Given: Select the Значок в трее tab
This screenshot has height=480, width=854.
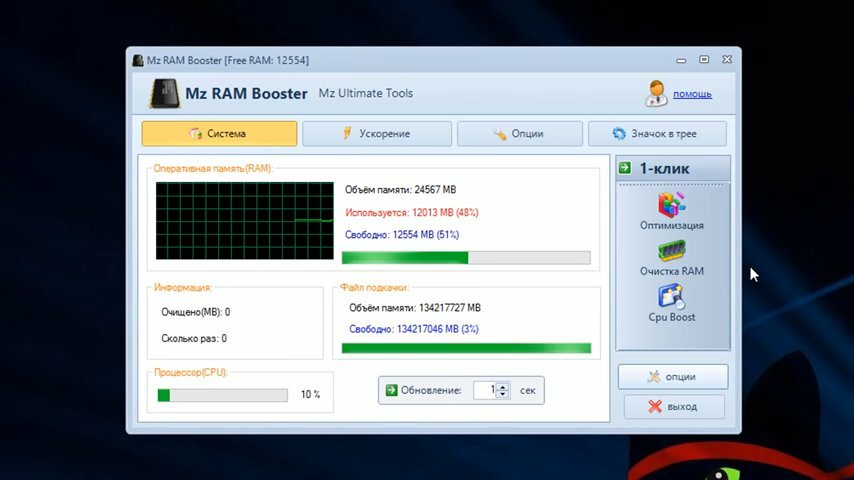Looking at the screenshot, I should (x=657, y=133).
